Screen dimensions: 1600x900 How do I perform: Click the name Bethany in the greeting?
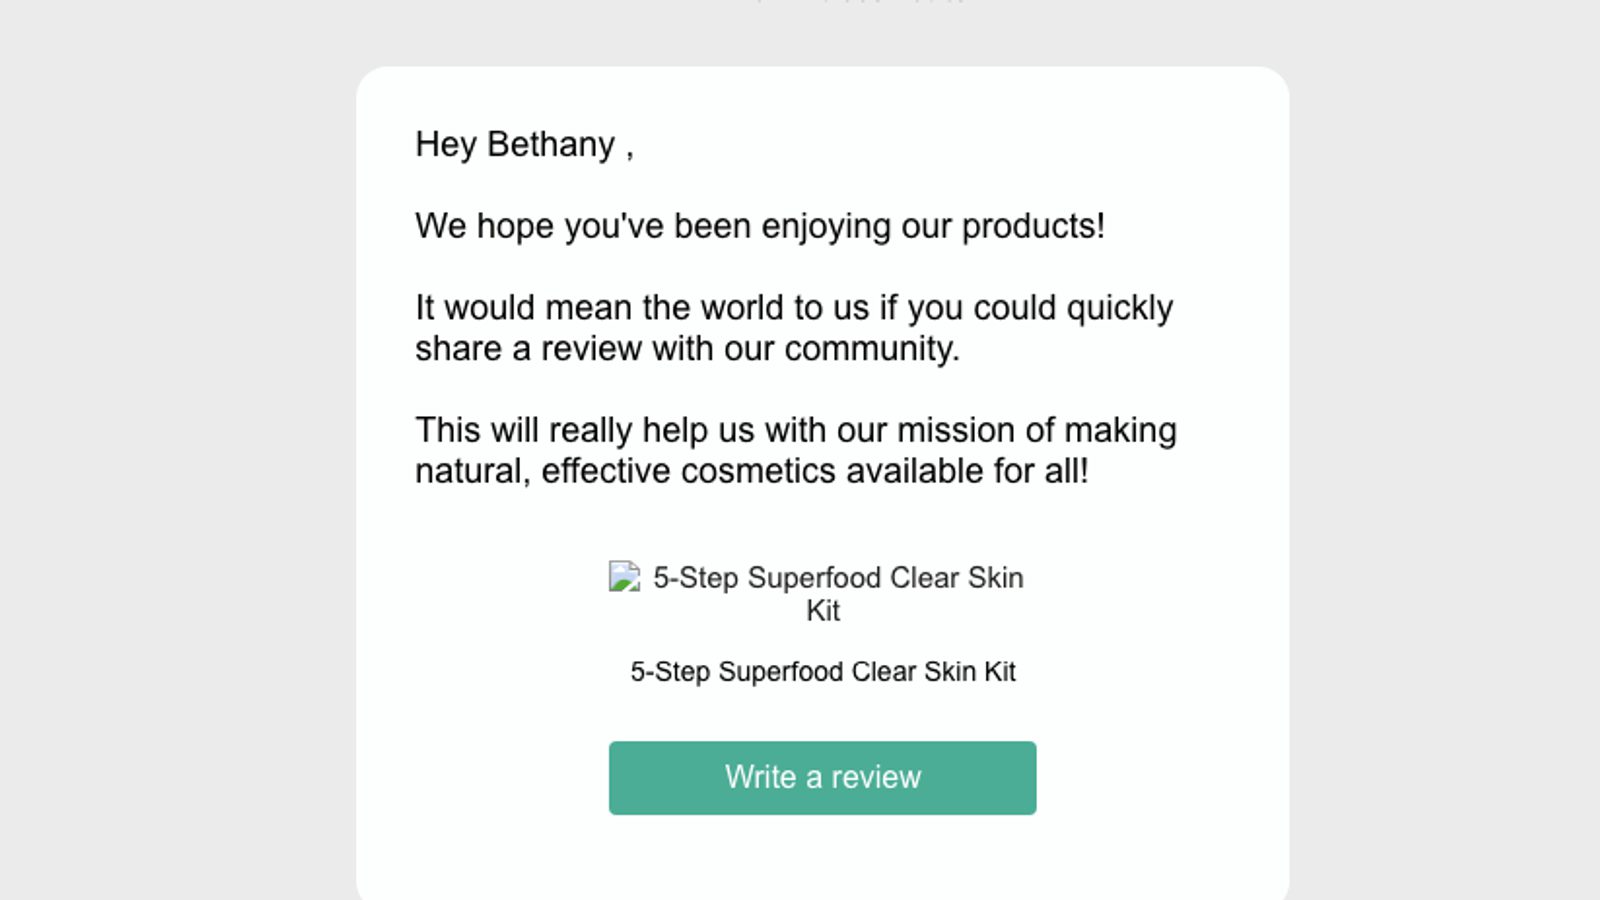(x=550, y=144)
